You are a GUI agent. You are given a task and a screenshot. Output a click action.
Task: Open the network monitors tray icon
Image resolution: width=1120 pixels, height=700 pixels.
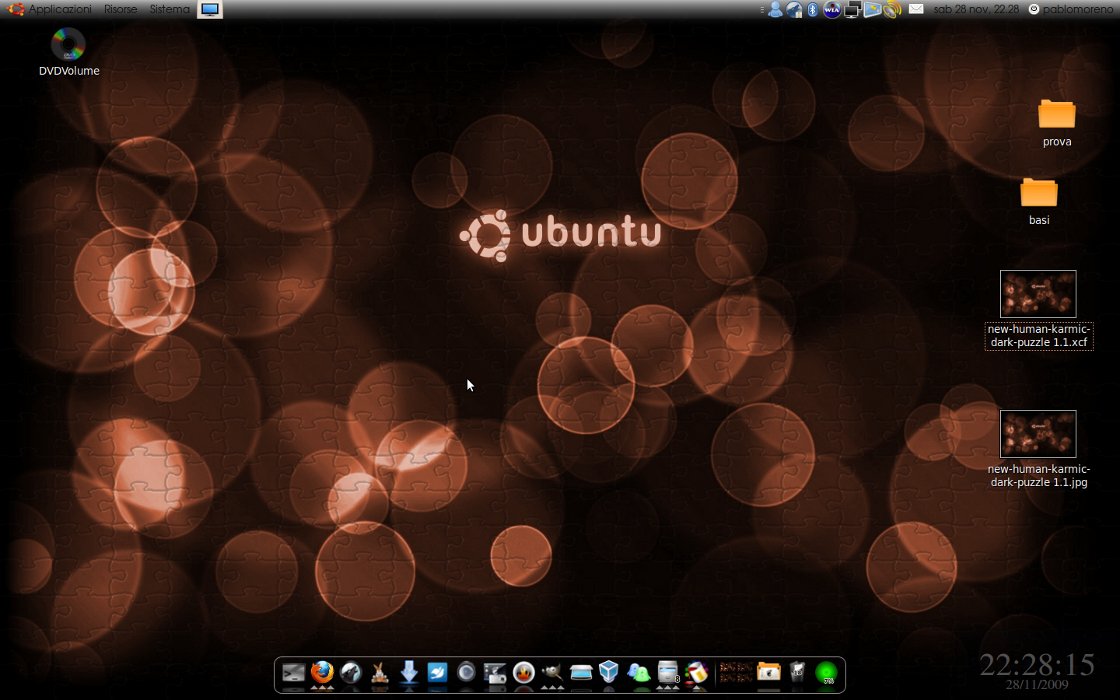(851, 9)
